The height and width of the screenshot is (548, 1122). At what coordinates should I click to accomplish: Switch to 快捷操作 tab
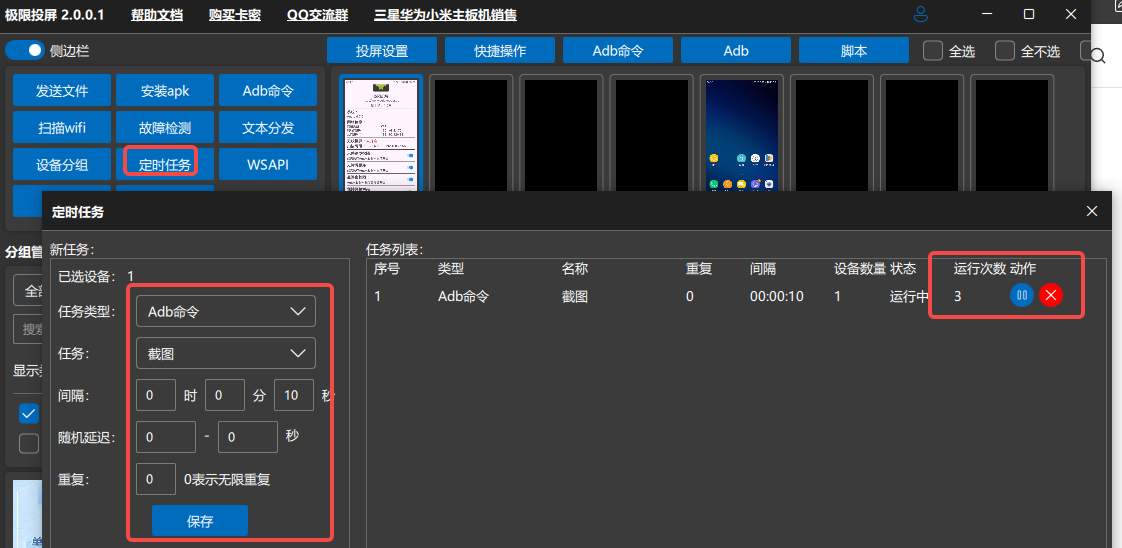(x=500, y=51)
